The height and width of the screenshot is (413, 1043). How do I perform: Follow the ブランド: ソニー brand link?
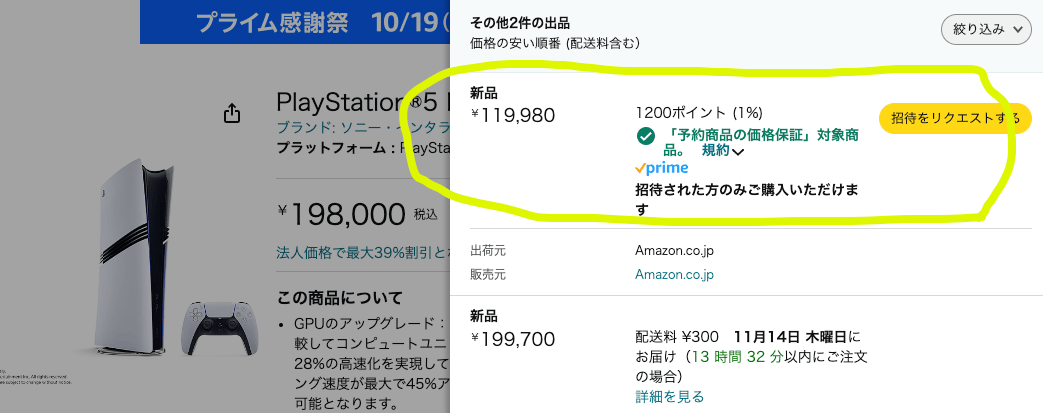click(360, 129)
